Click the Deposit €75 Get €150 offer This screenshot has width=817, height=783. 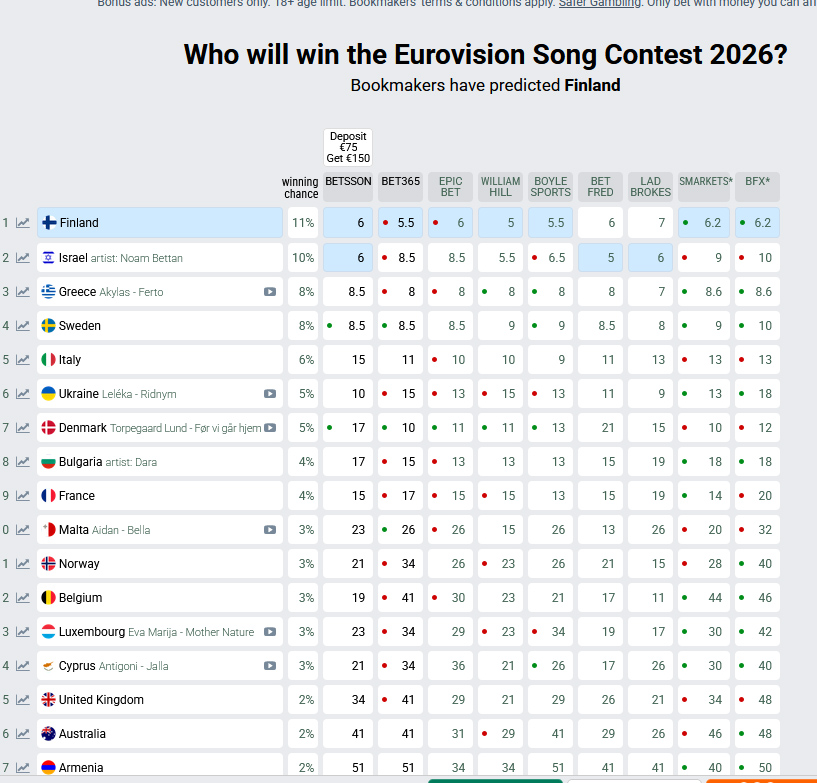348,148
